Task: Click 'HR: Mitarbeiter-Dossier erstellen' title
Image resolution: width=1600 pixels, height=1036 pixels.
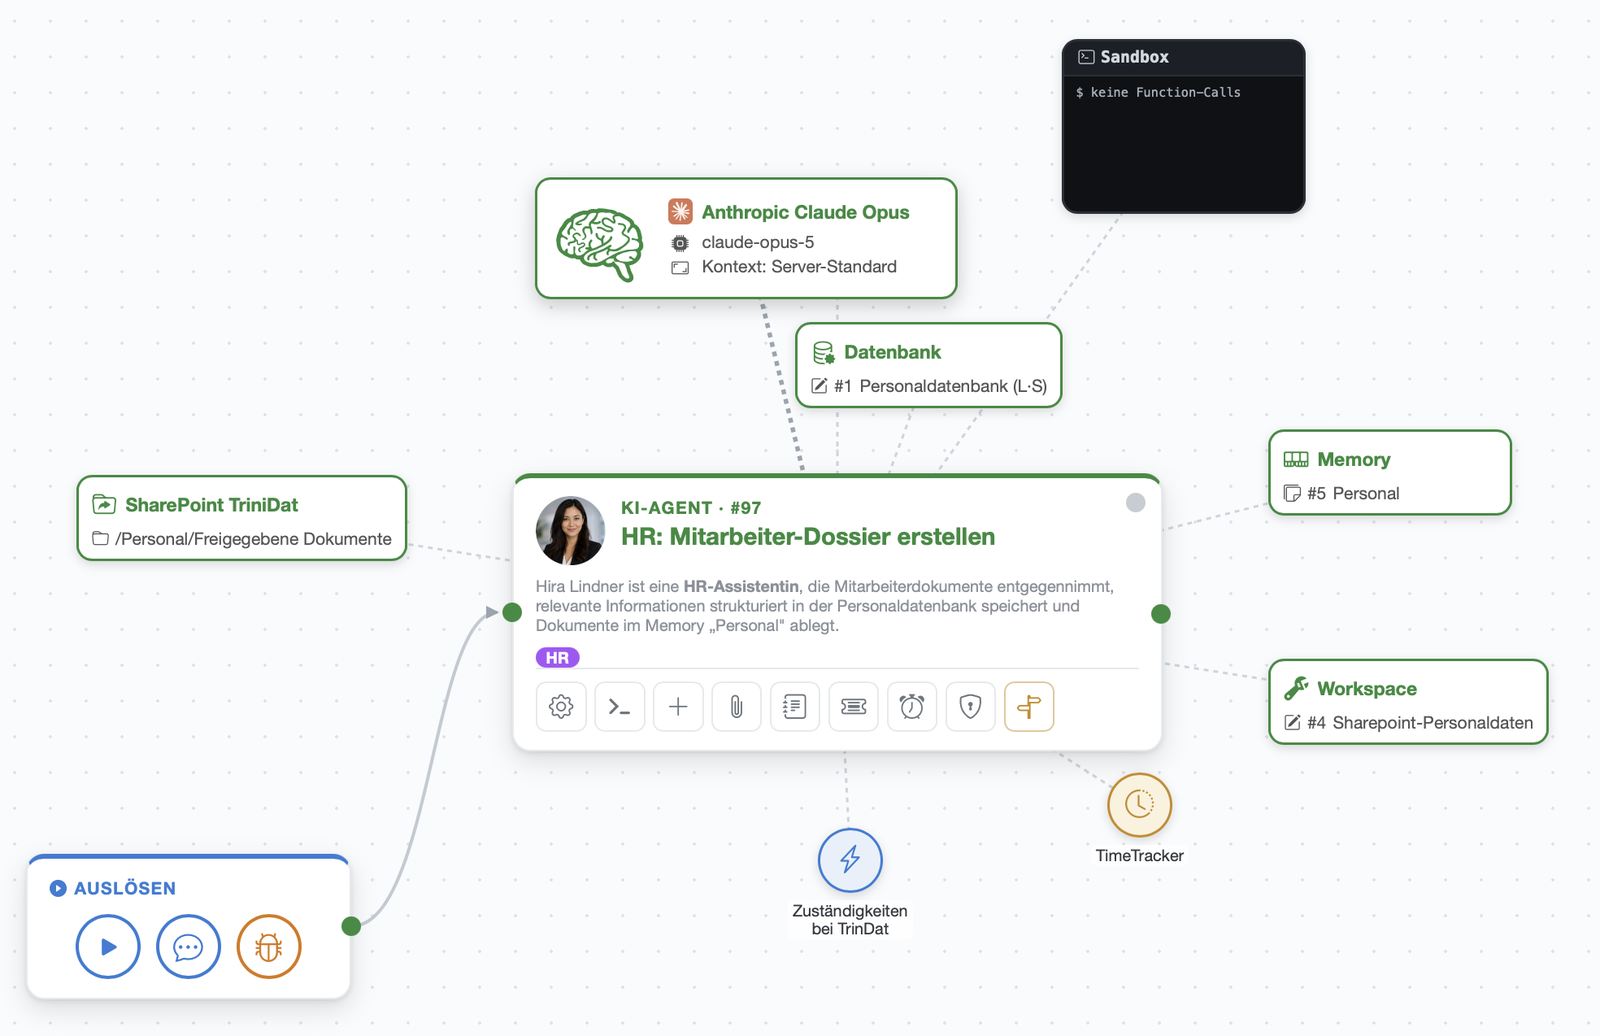Action: click(x=808, y=537)
